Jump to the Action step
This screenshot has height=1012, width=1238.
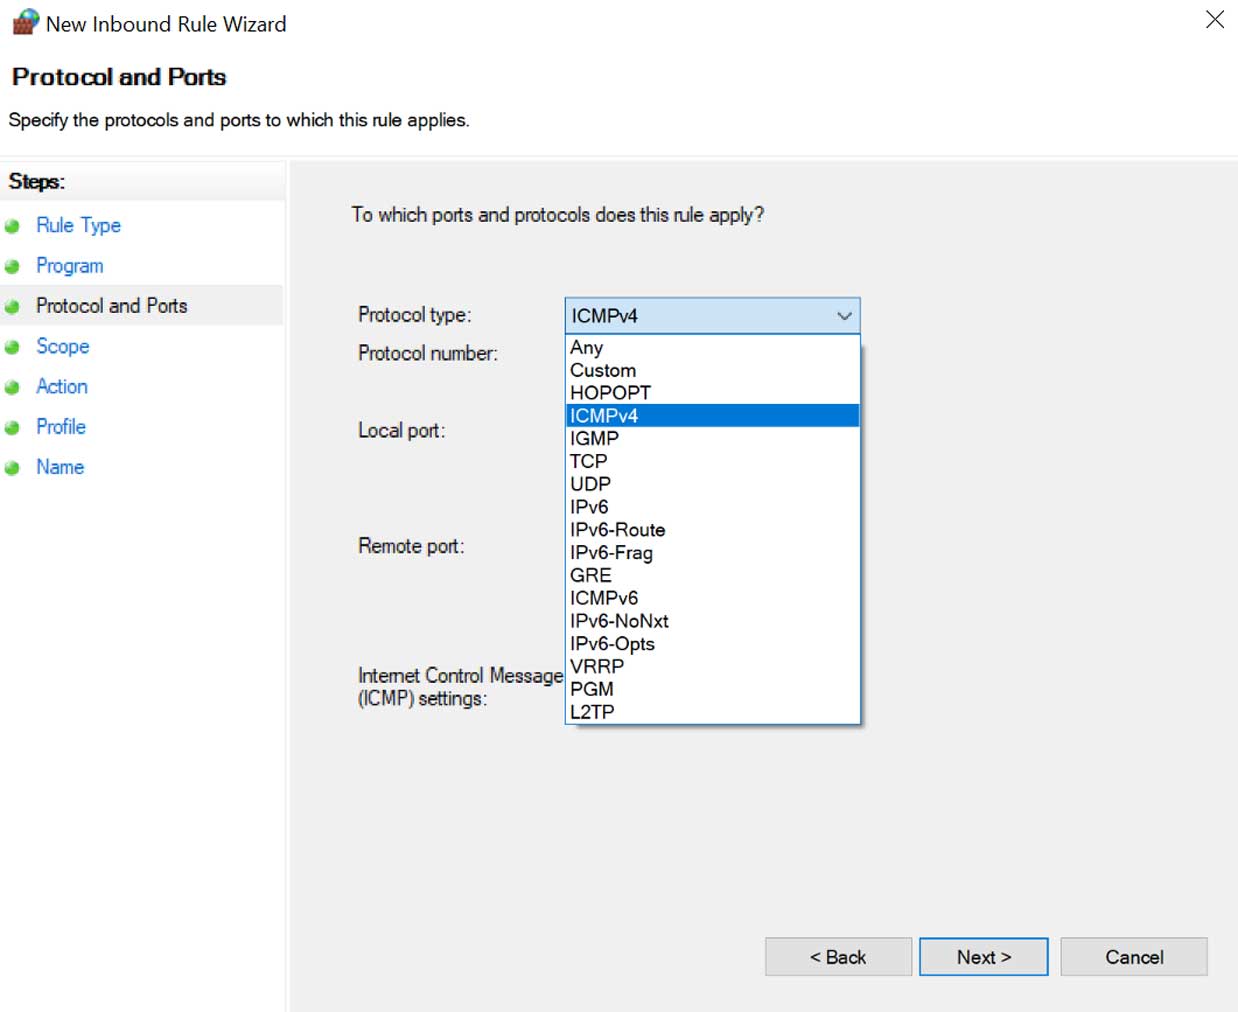[x=62, y=387]
